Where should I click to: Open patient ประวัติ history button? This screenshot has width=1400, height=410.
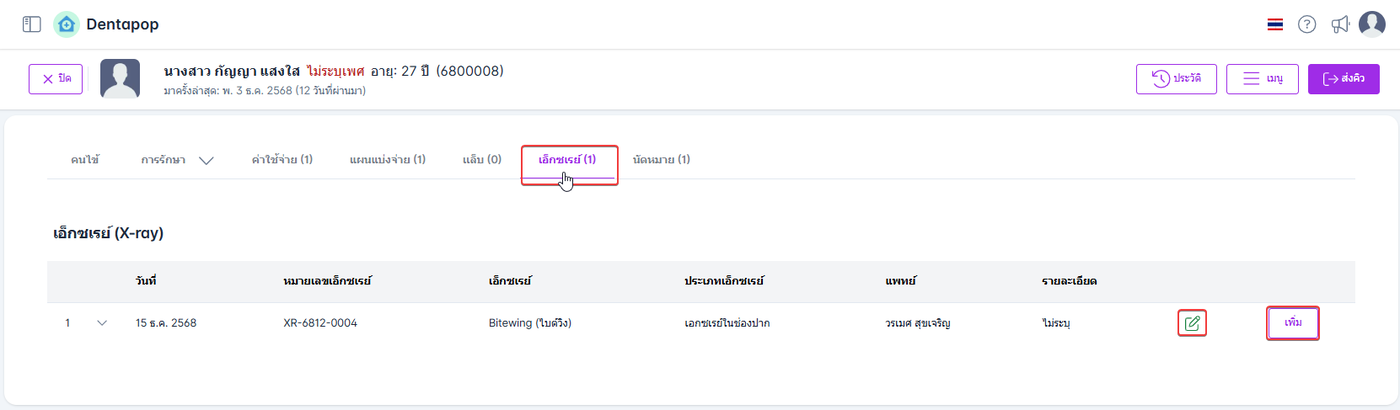[1176, 79]
